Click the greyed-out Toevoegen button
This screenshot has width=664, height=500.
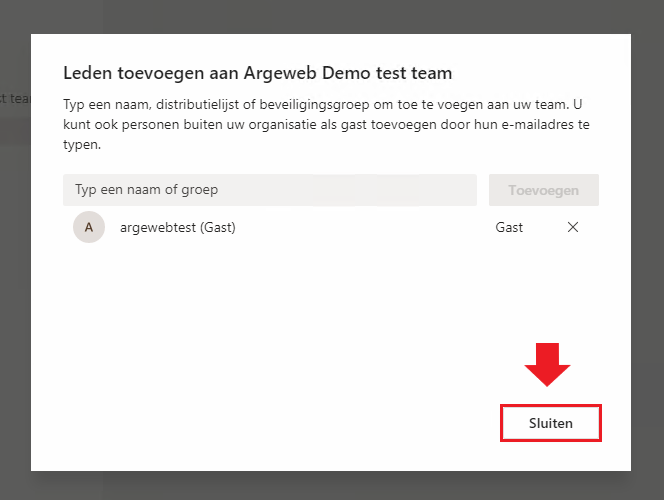point(544,190)
